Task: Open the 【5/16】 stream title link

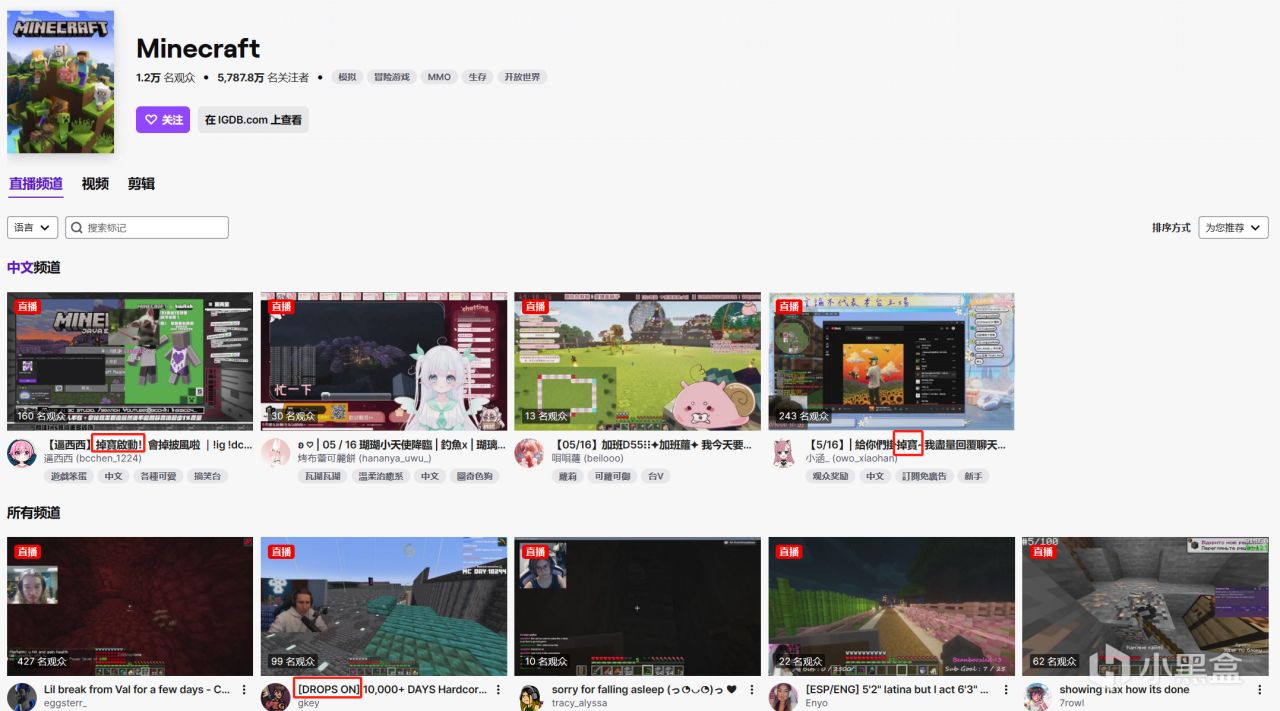Action: (906, 444)
